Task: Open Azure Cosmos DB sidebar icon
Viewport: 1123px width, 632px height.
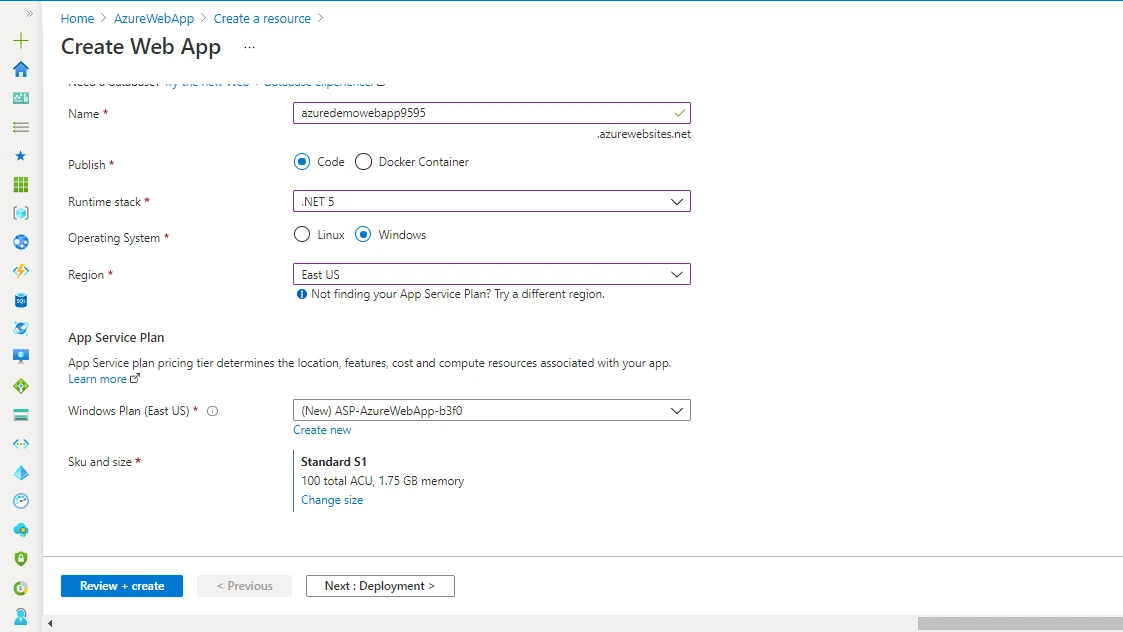Action: 20,328
